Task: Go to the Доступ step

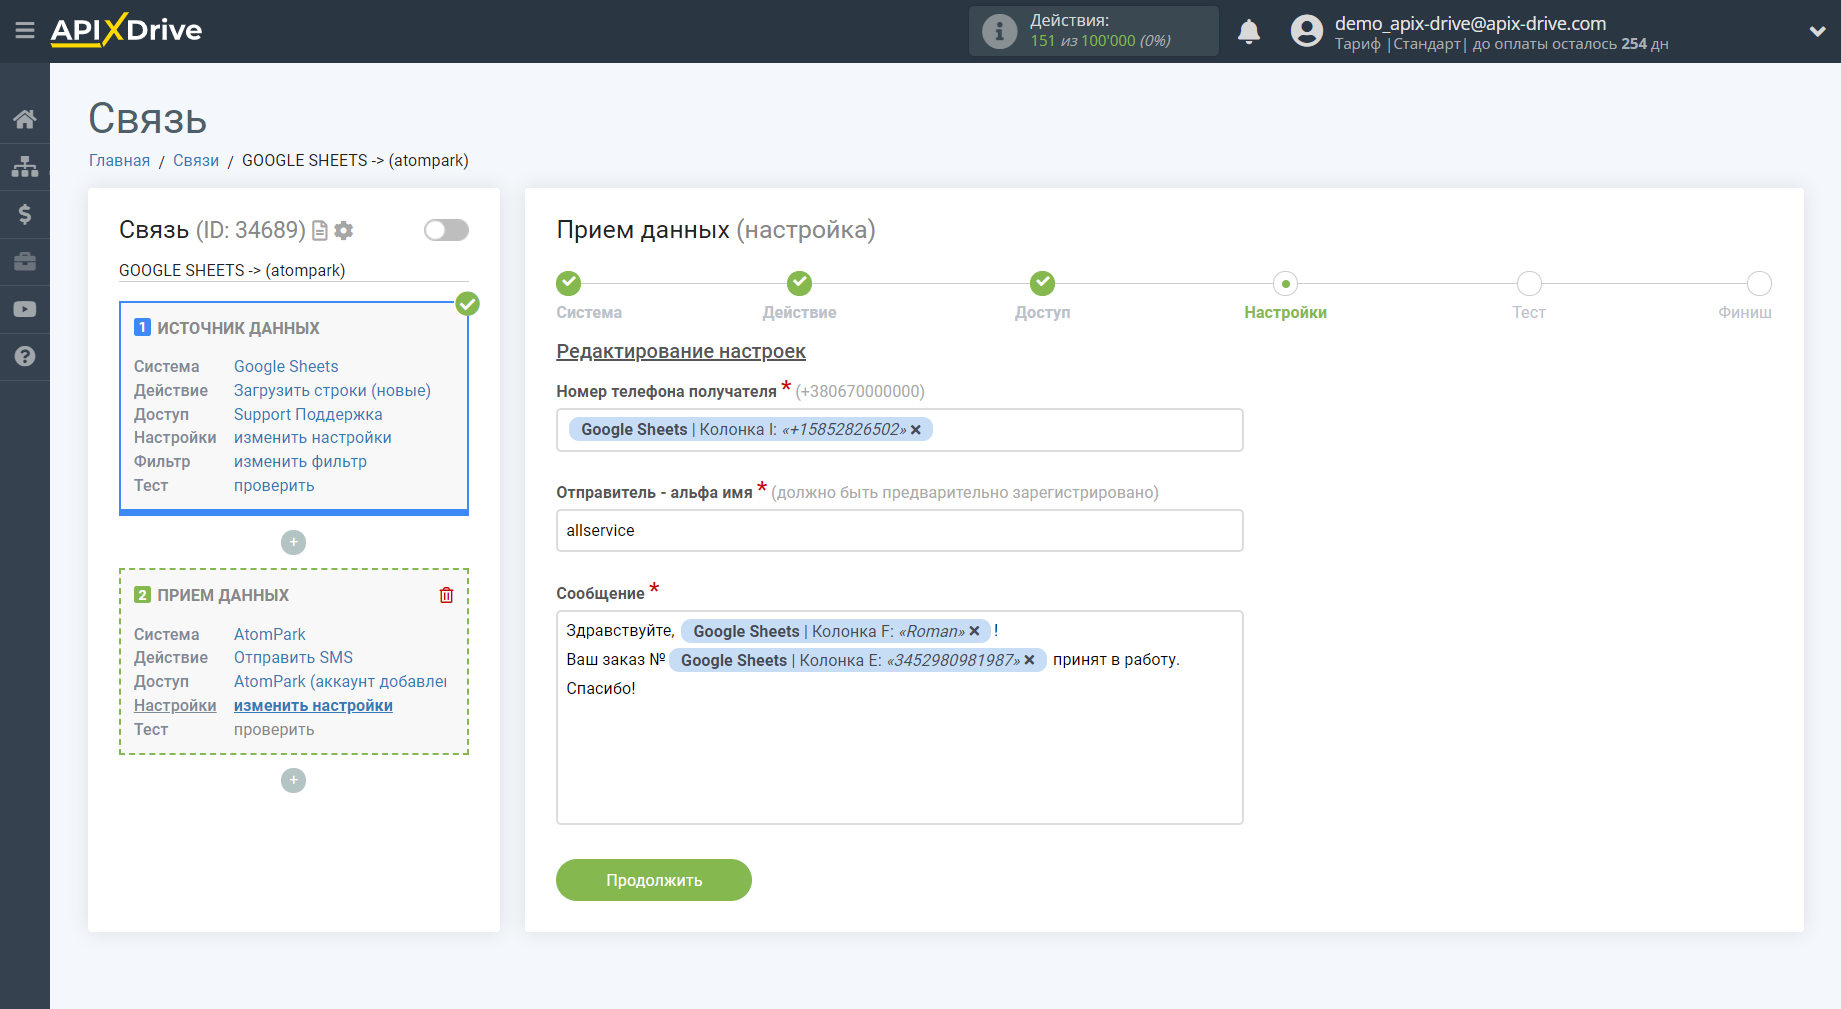Action: coord(1042,284)
